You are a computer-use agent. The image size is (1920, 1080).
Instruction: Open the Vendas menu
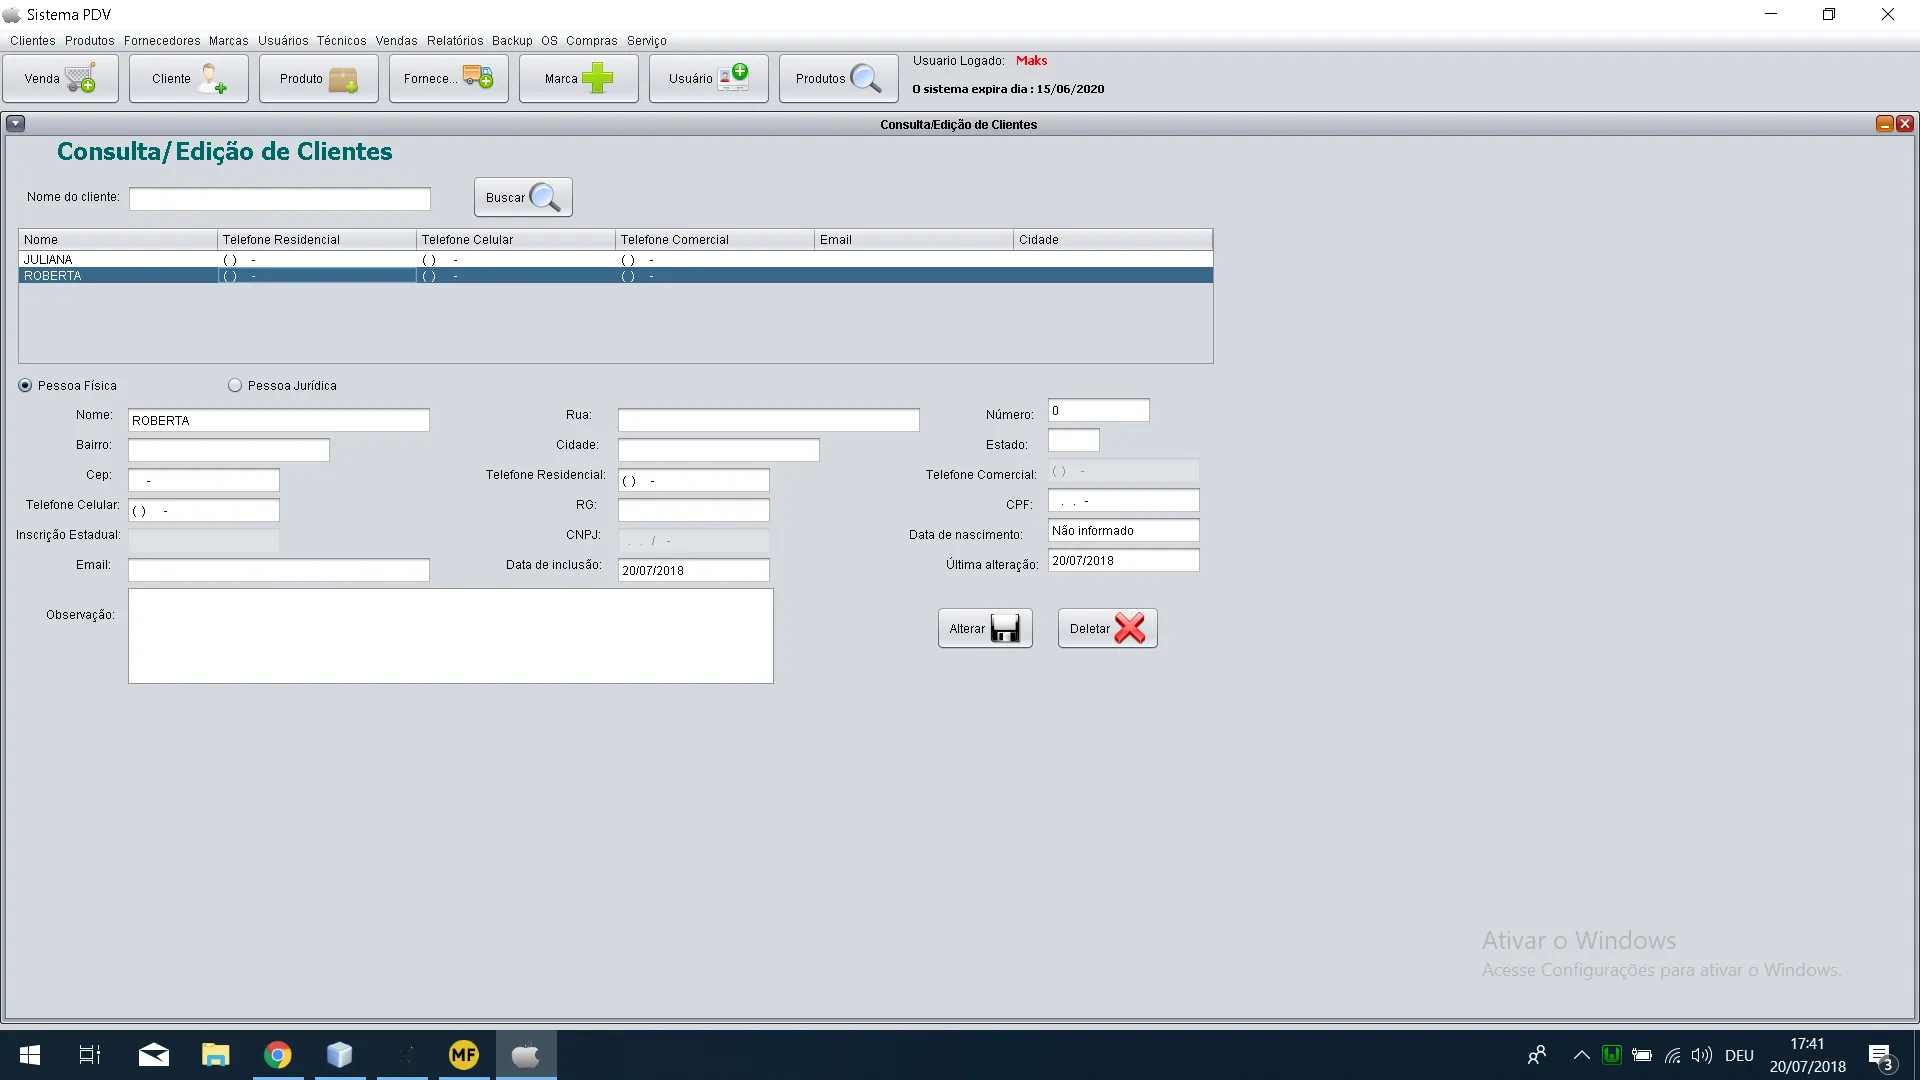coord(396,41)
